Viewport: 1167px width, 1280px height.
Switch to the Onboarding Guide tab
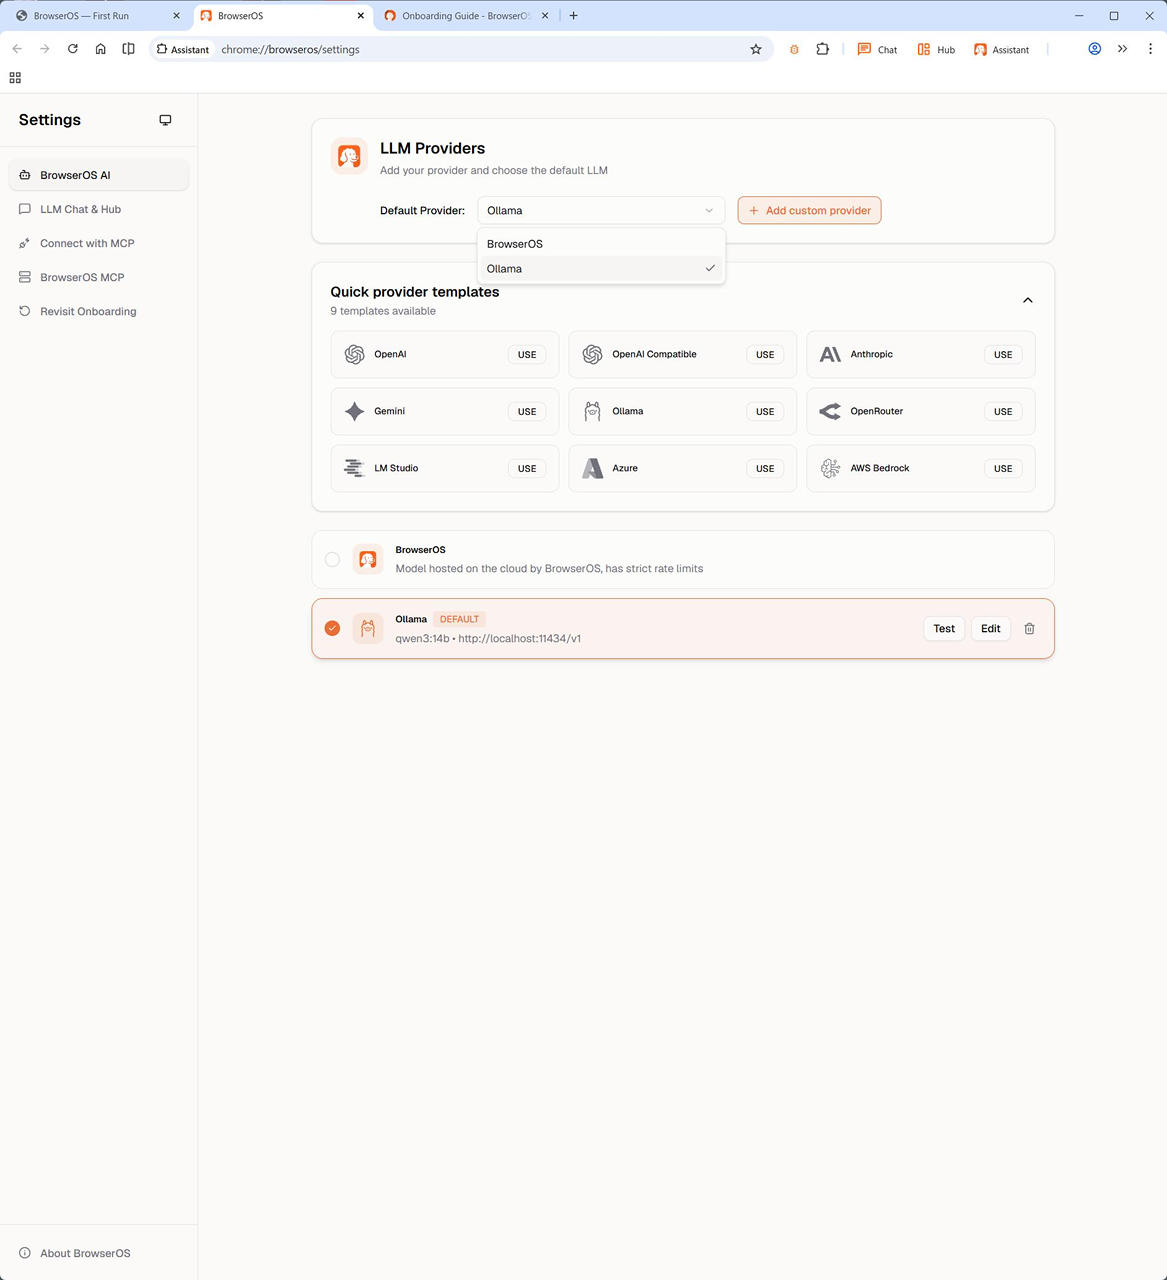pos(465,16)
